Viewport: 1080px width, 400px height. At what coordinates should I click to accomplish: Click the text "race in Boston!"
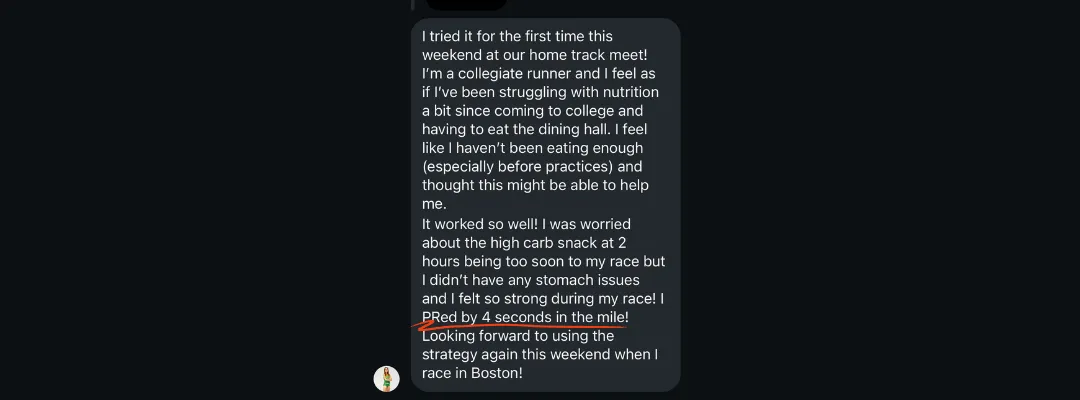(x=472, y=373)
